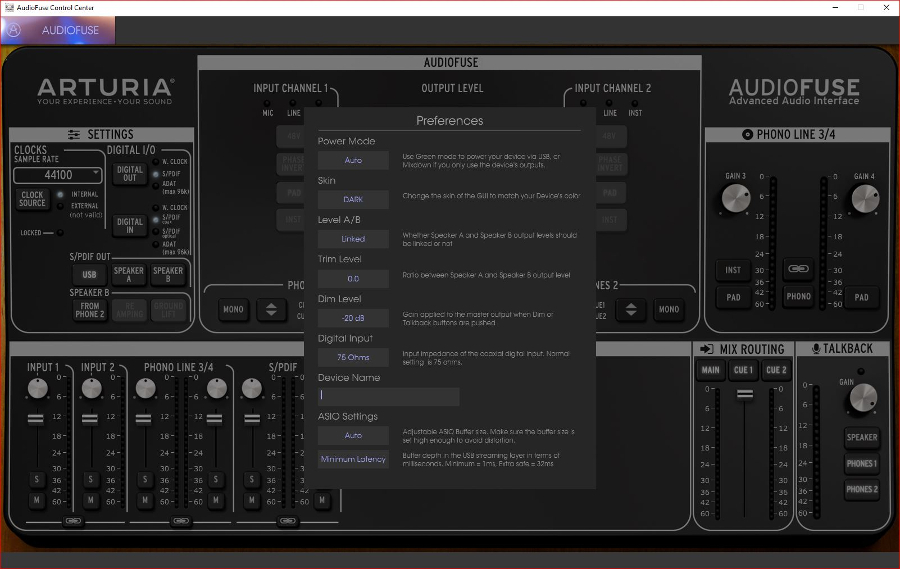Click the Input 2 pan knob

[x=92, y=389]
